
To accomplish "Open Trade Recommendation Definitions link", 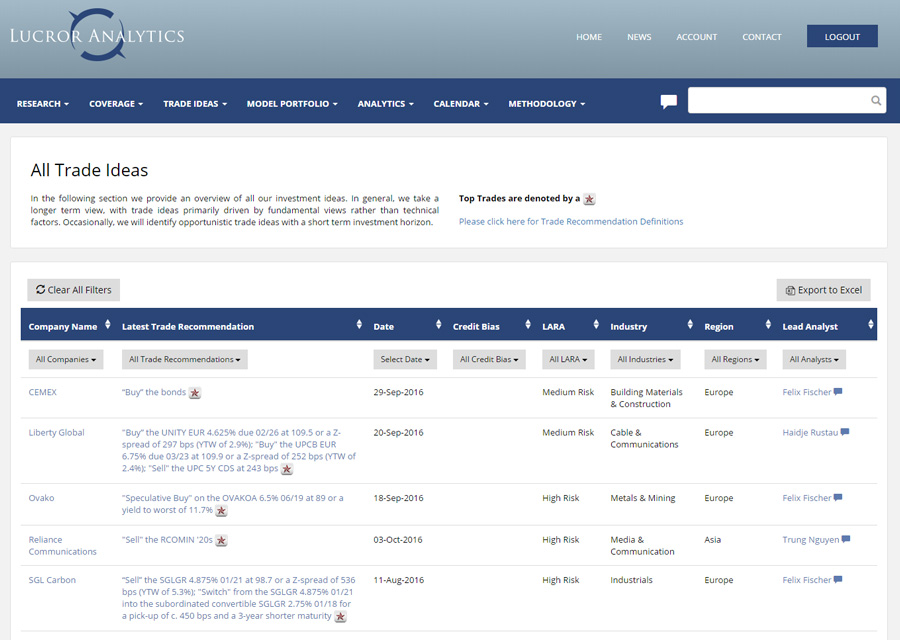I will click(x=571, y=222).
